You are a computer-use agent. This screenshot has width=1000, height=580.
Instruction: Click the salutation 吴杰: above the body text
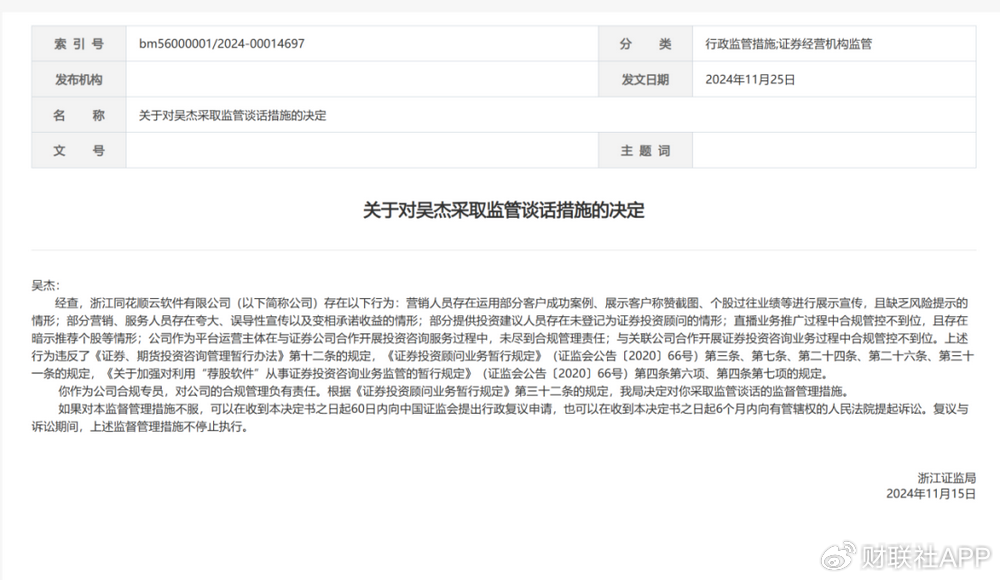click(x=46, y=286)
